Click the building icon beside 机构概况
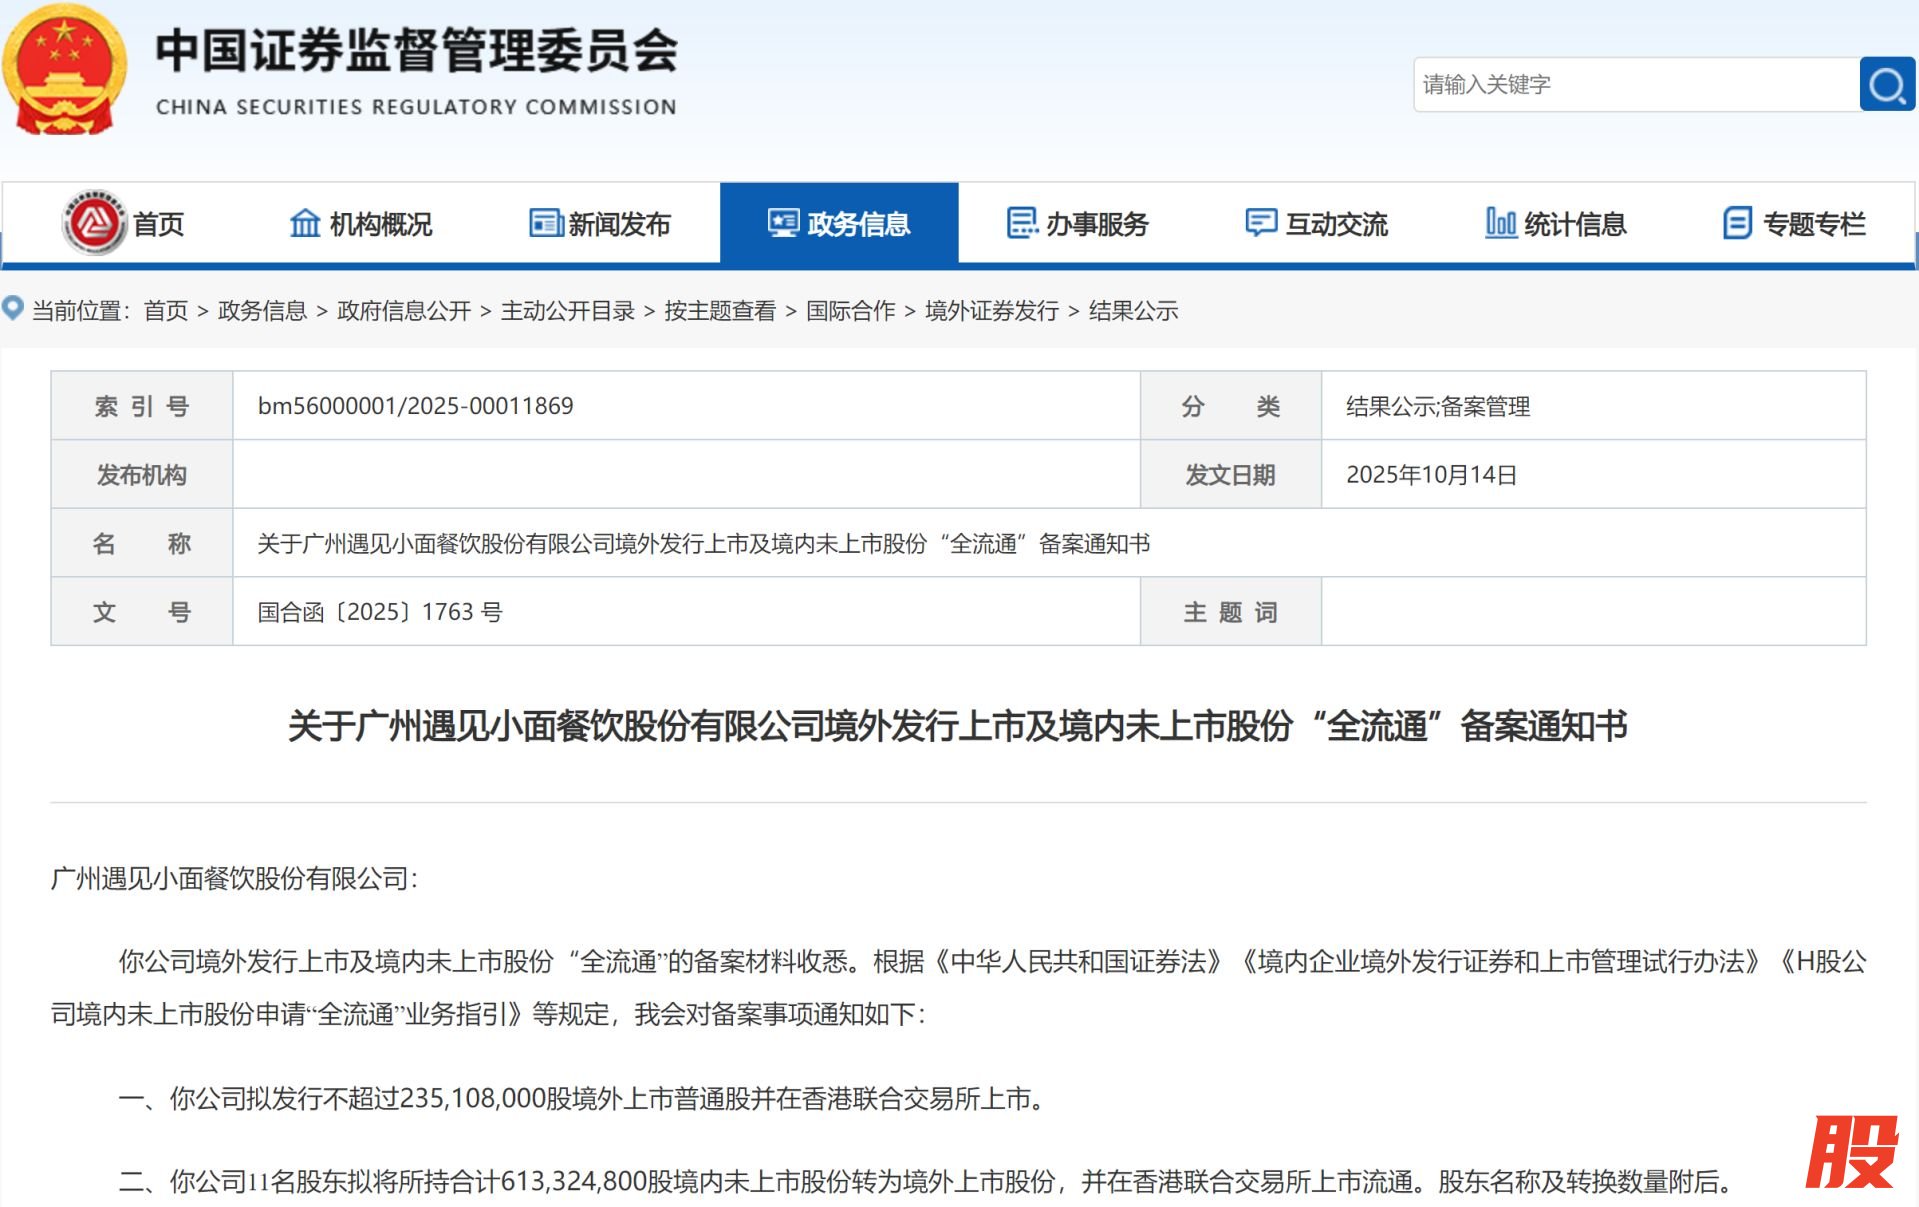Viewport: 1919px width, 1207px height. click(305, 223)
